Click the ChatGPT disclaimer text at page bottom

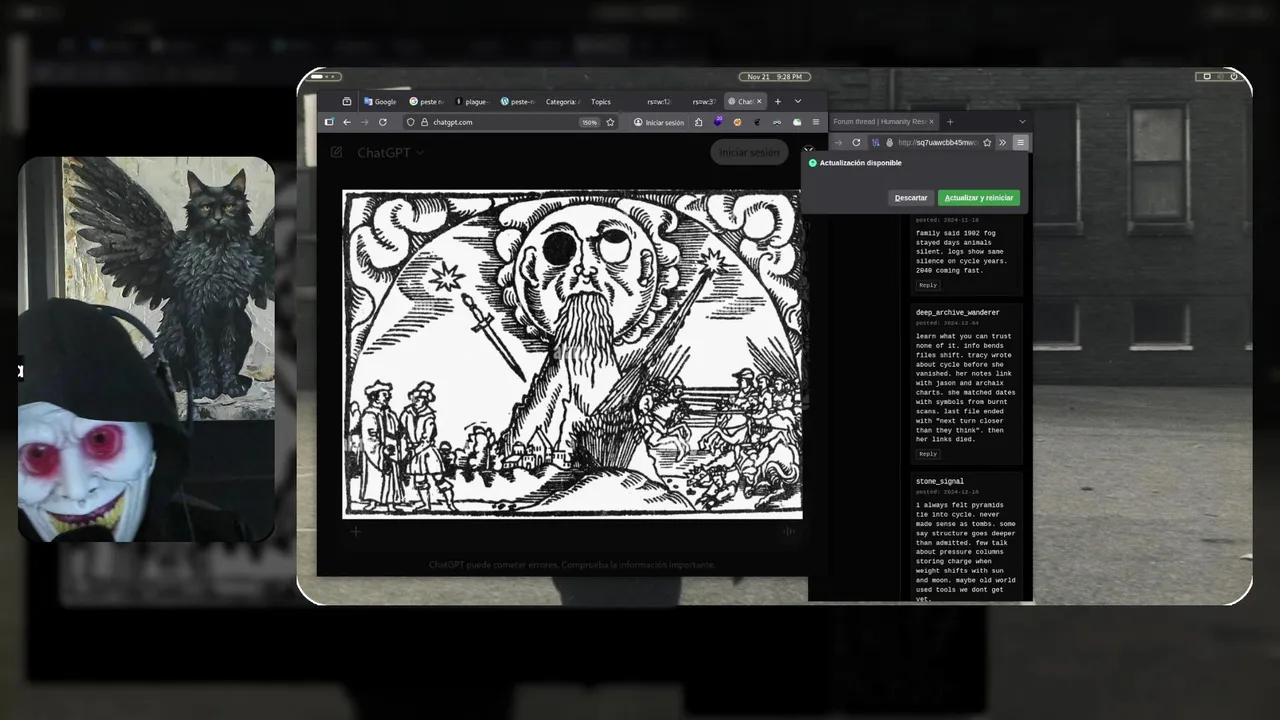pos(572,565)
